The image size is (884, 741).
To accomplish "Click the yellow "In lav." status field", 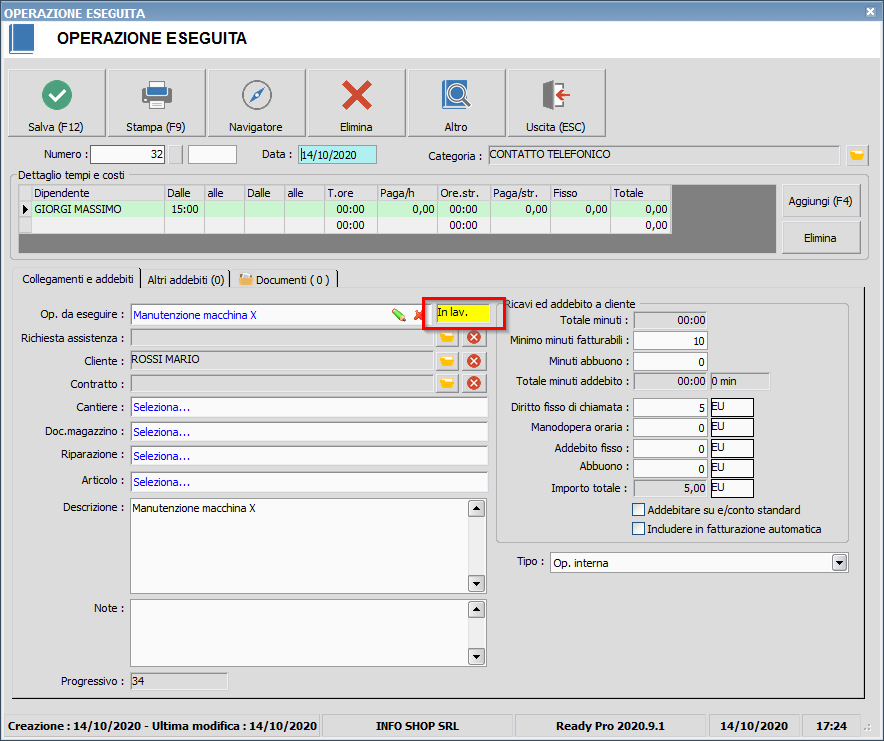I will point(462,314).
